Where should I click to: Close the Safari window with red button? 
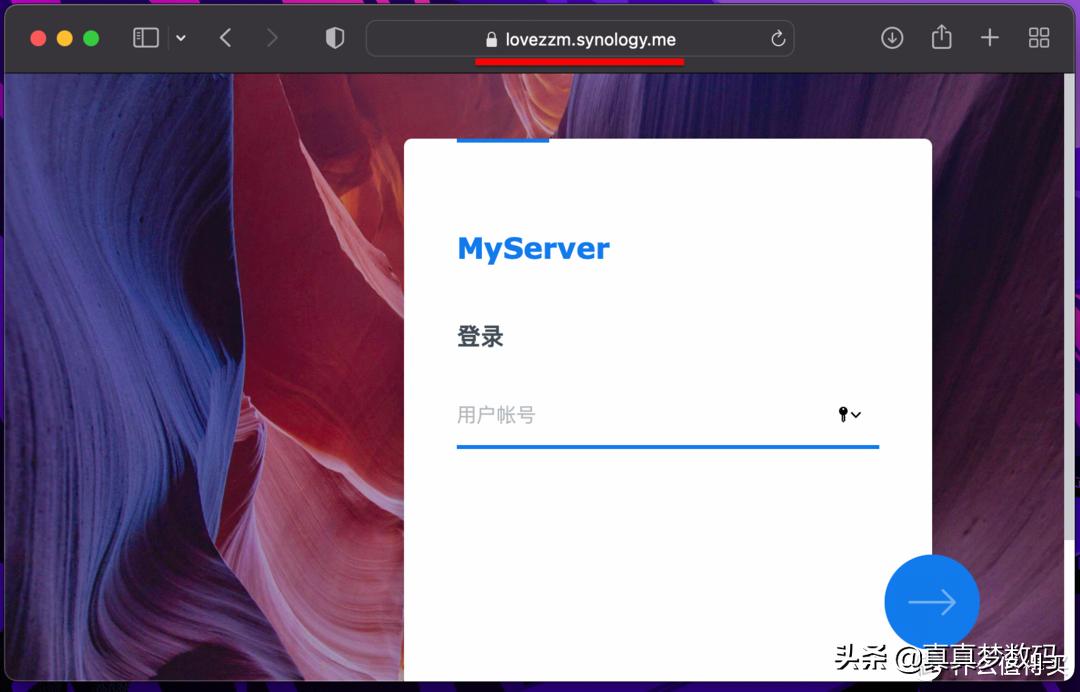point(39,39)
